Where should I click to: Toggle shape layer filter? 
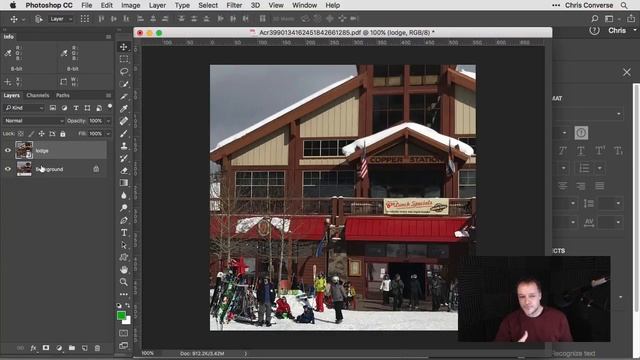tap(87, 108)
